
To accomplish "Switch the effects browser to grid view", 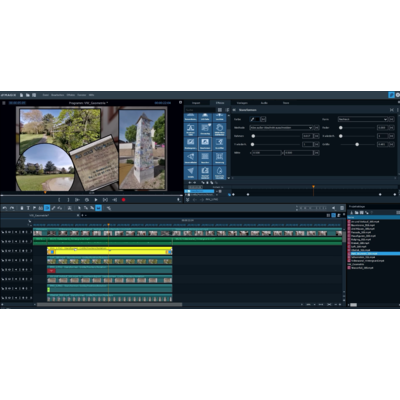I will tap(220, 110).
